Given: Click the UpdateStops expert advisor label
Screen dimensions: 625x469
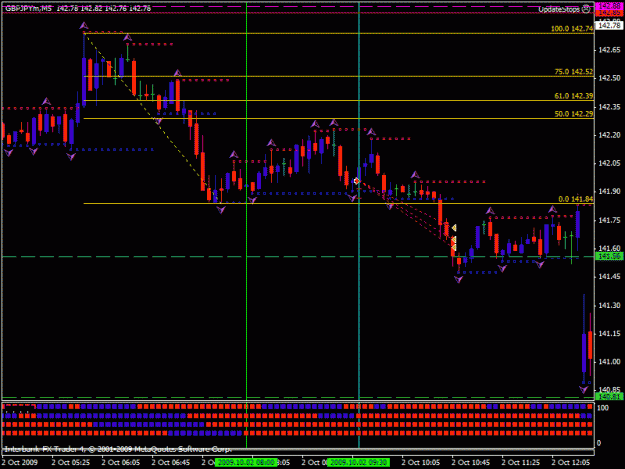Looking at the screenshot, I should point(559,9).
